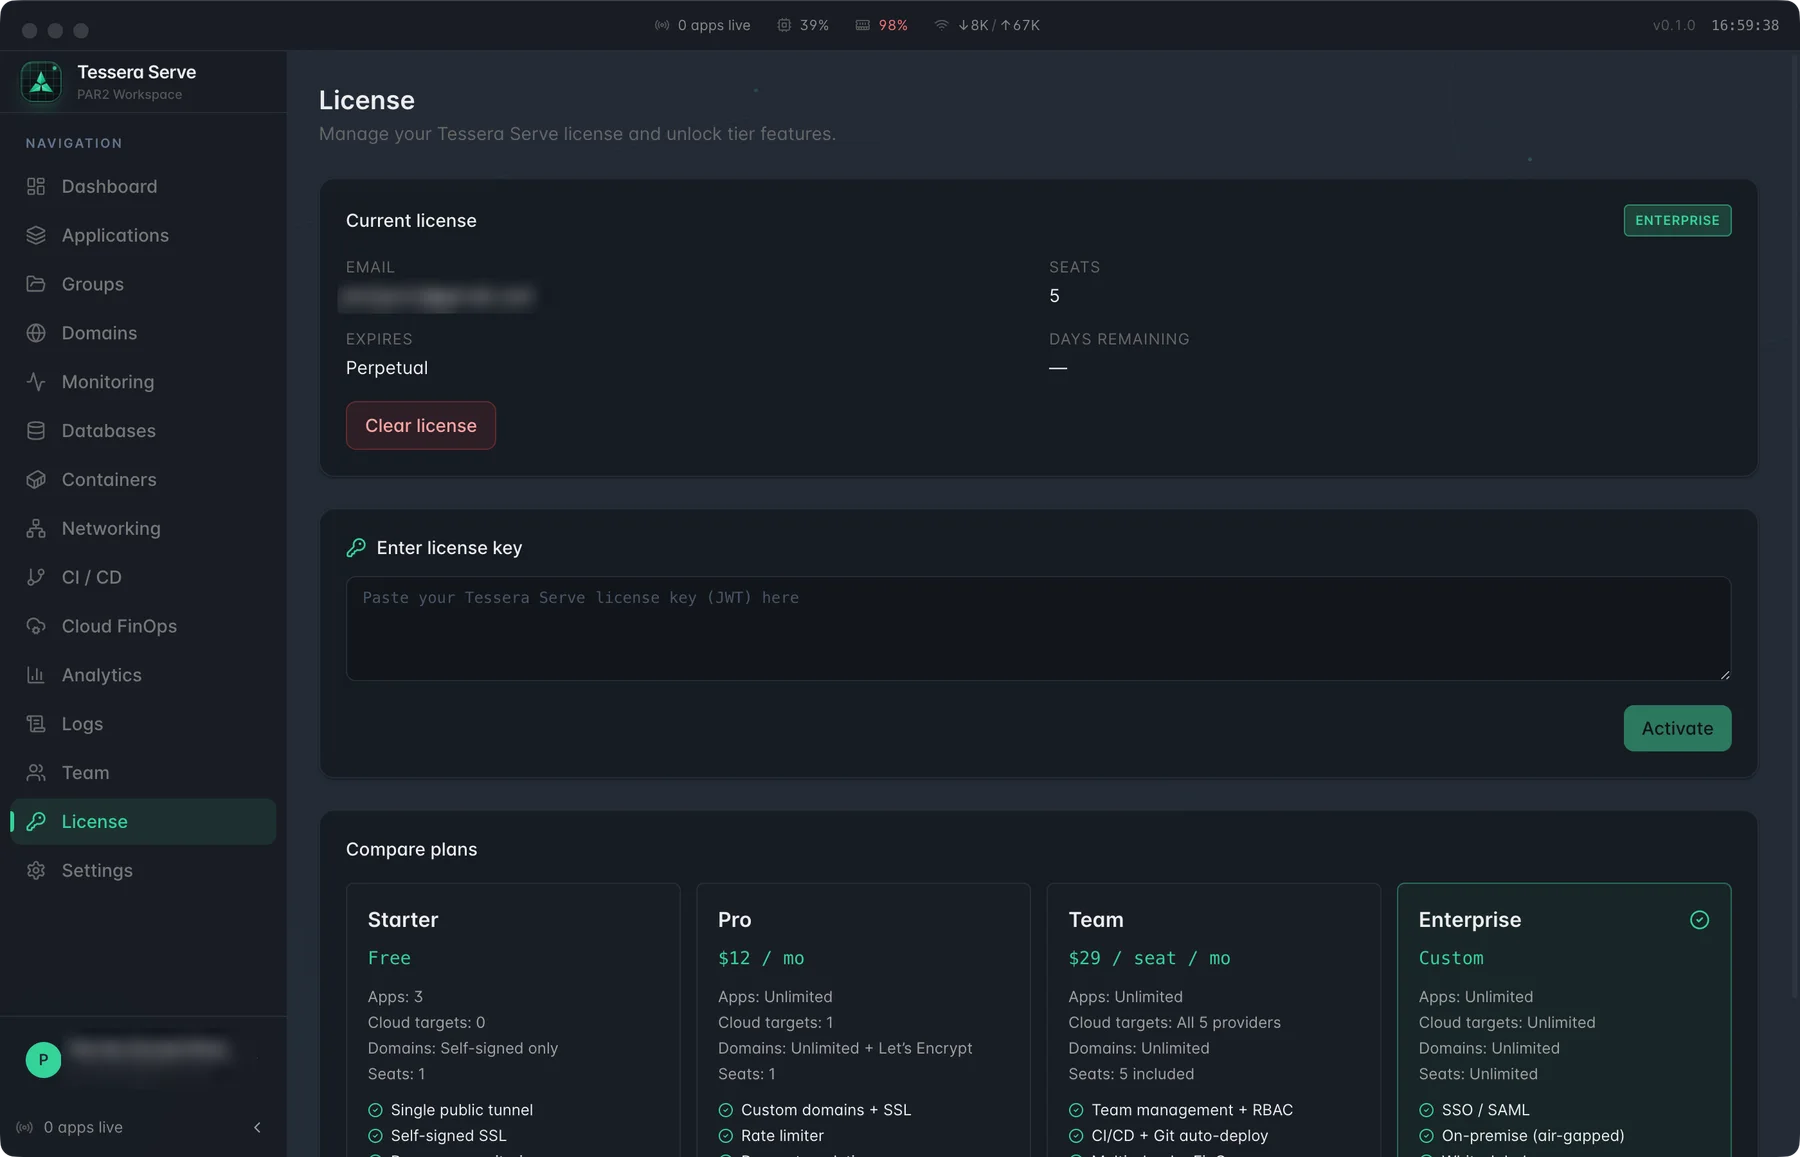
Task: Click "Team management + RBAC" feature
Action: coord(1192,1110)
